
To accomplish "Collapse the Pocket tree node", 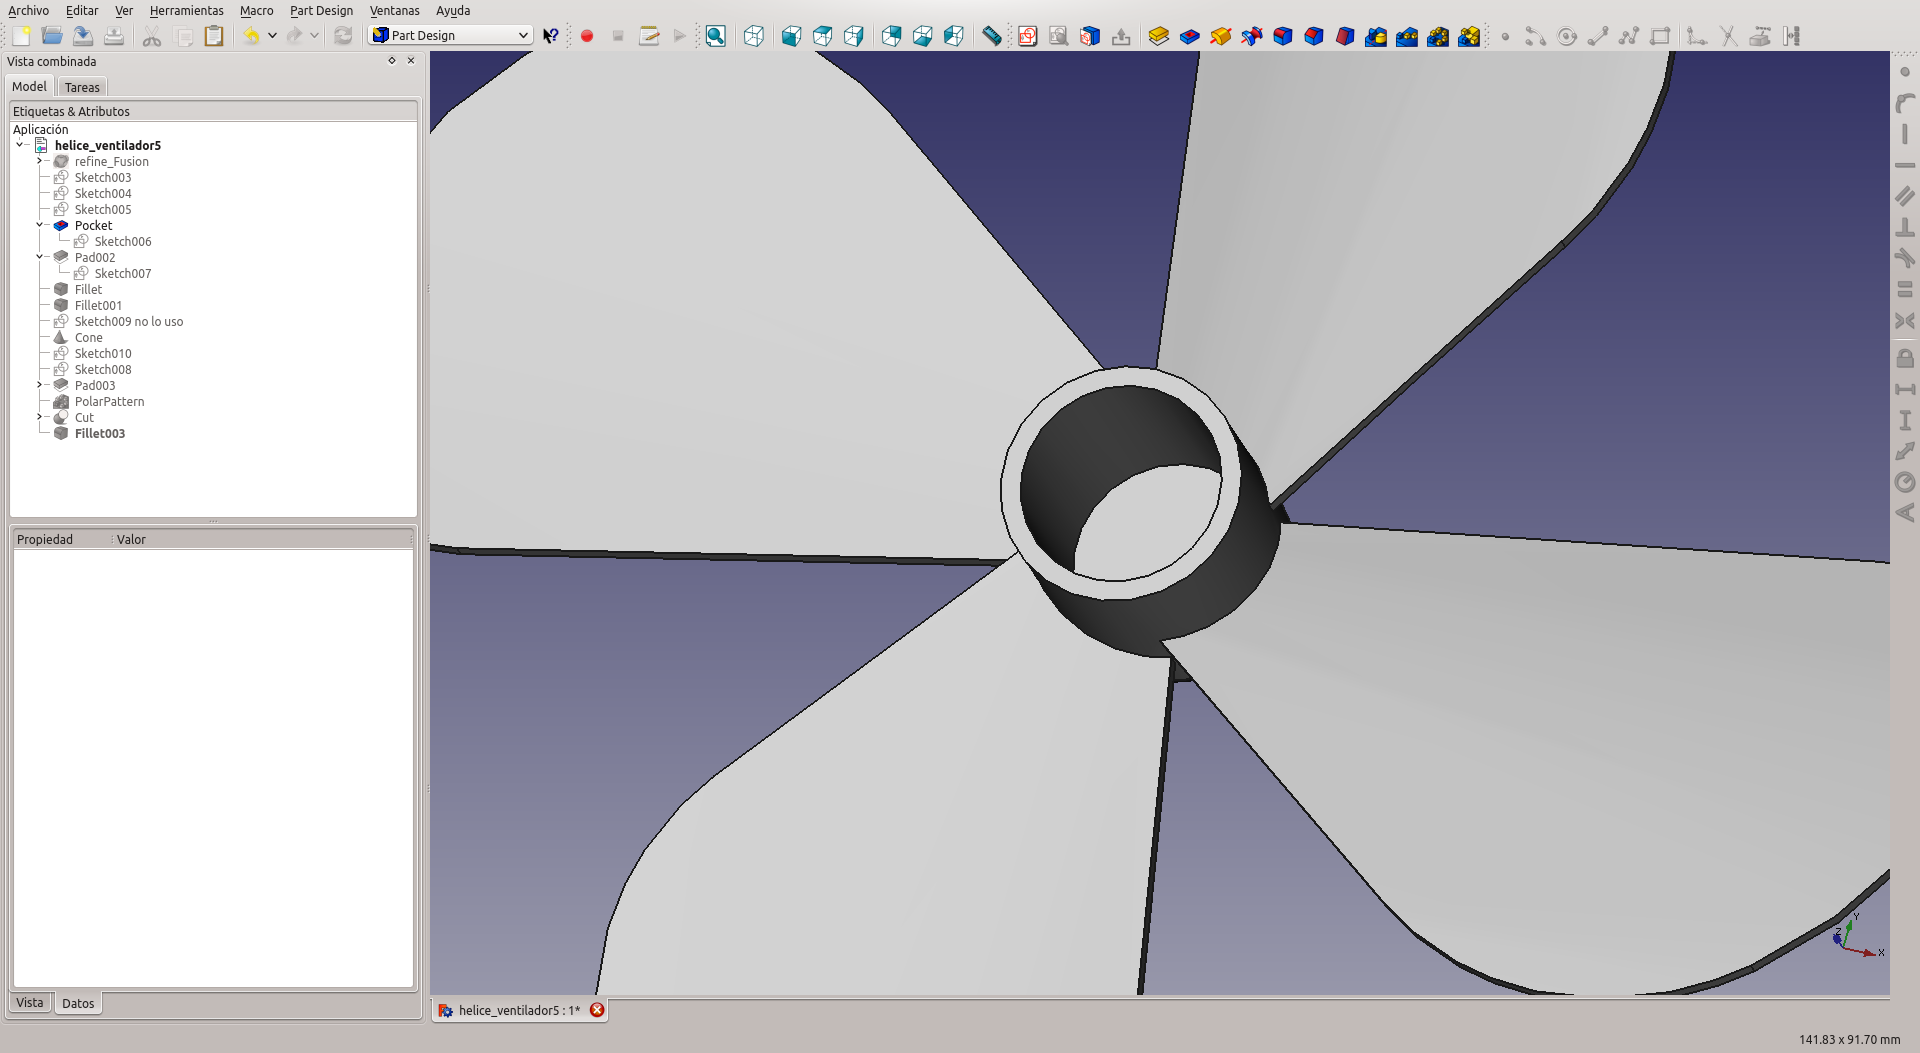I will (40, 225).
